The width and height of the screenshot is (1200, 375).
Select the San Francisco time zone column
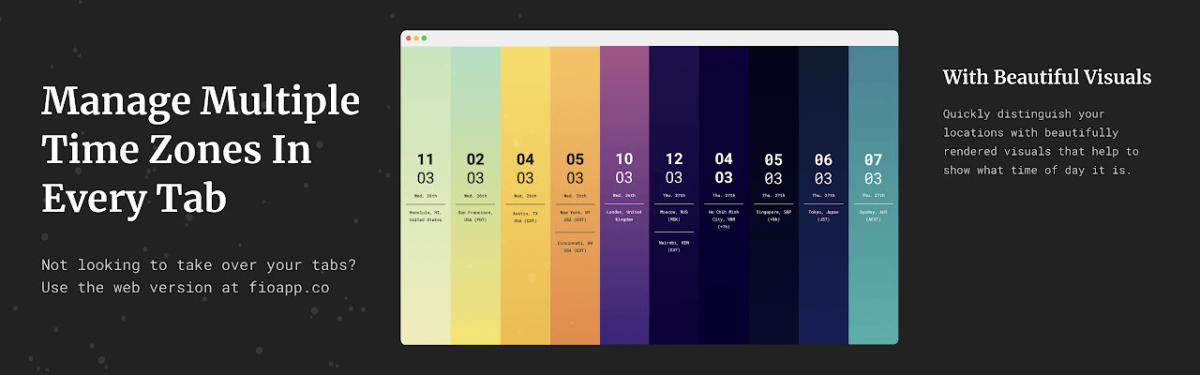(x=475, y=195)
